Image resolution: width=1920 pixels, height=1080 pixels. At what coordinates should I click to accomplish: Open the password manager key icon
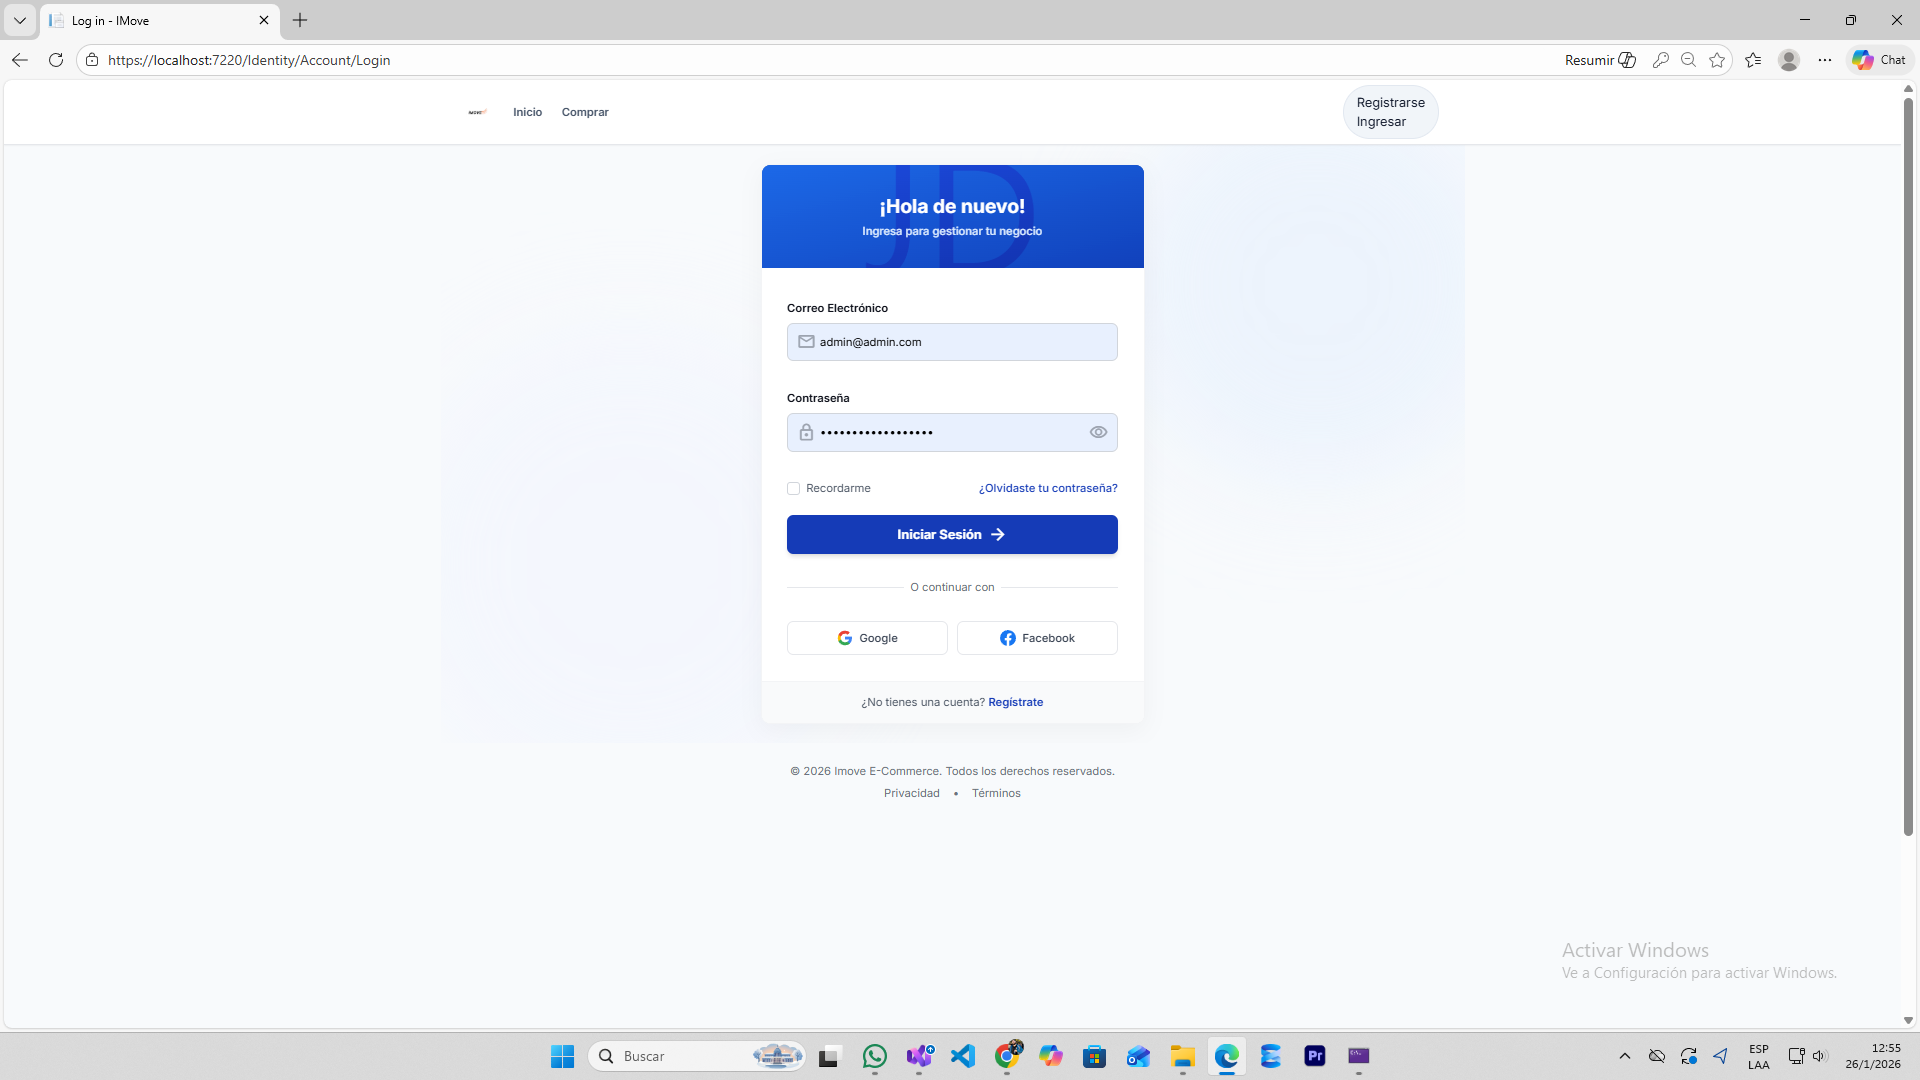1660,60
